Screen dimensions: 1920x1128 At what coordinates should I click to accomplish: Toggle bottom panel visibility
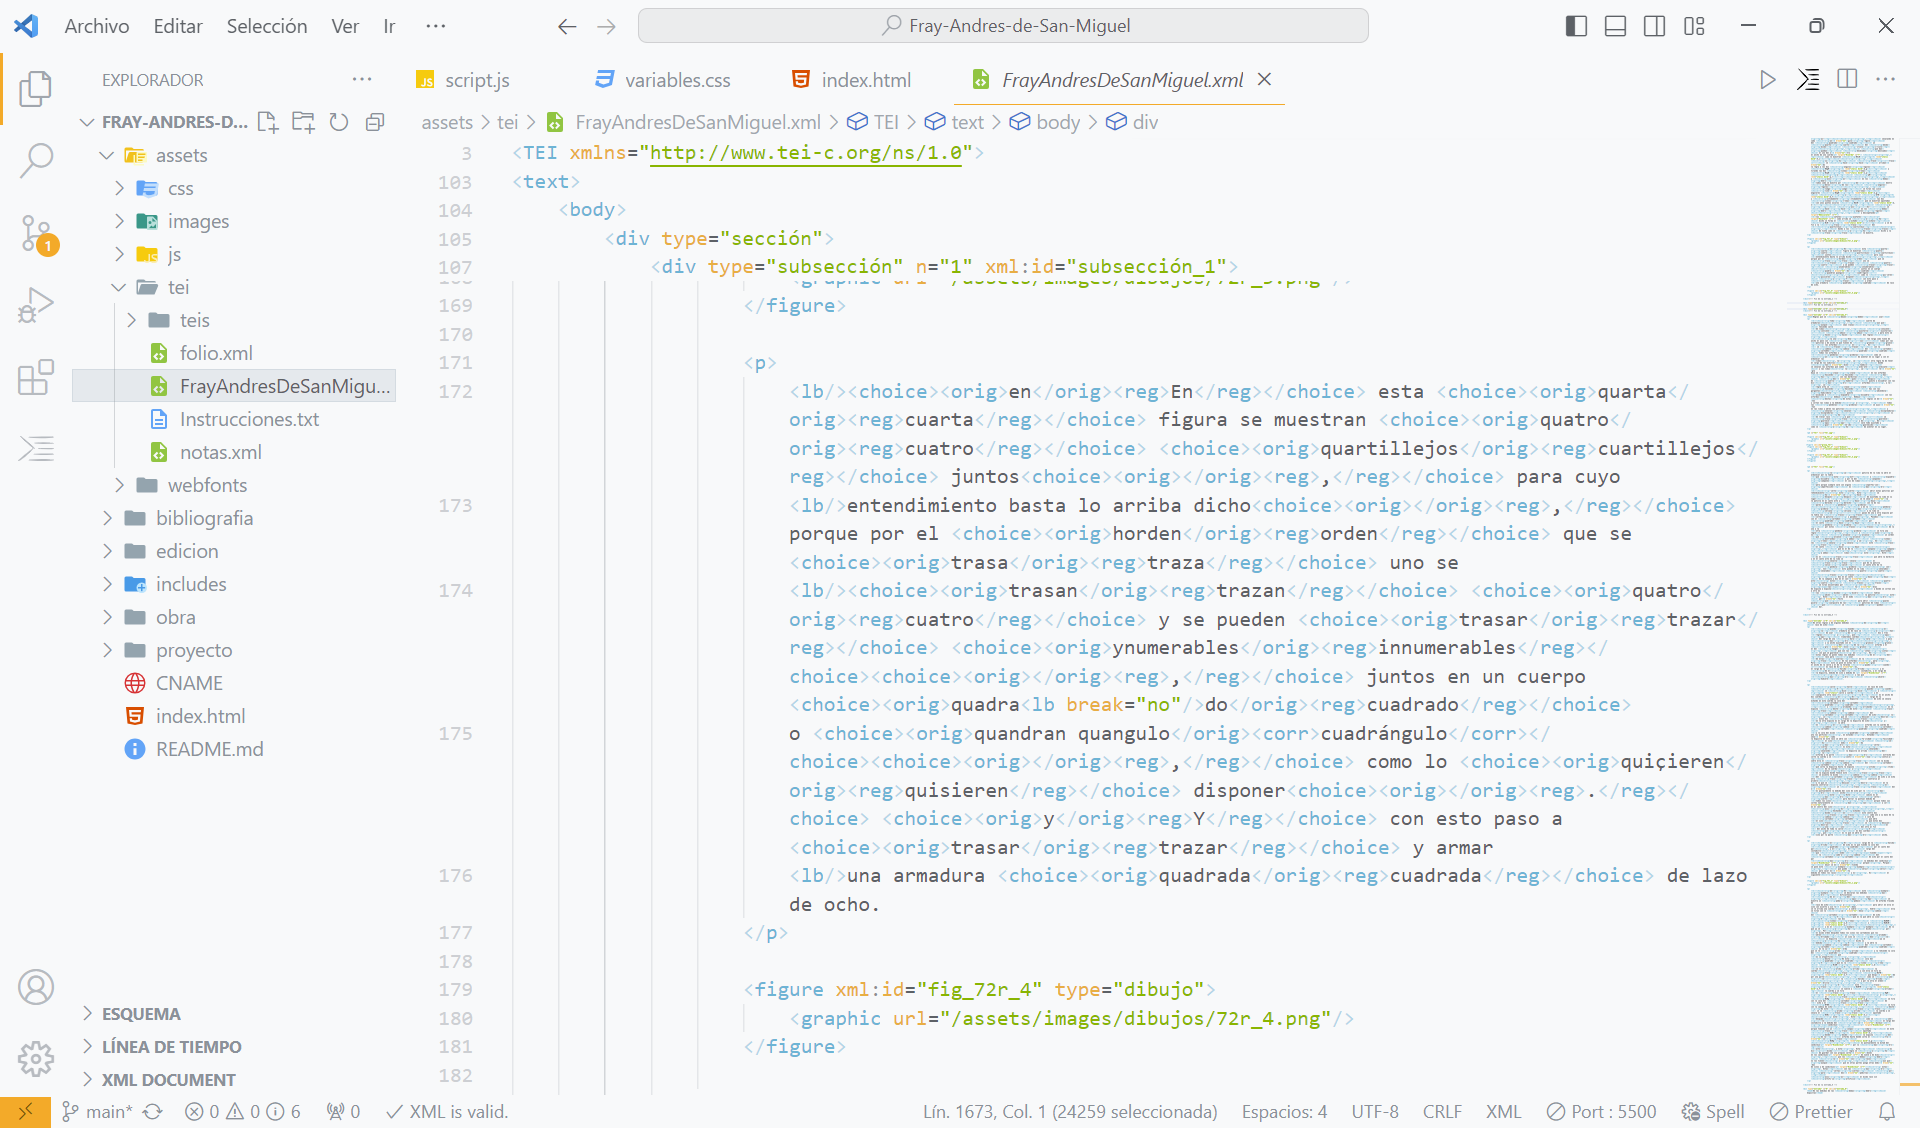click(x=1615, y=26)
